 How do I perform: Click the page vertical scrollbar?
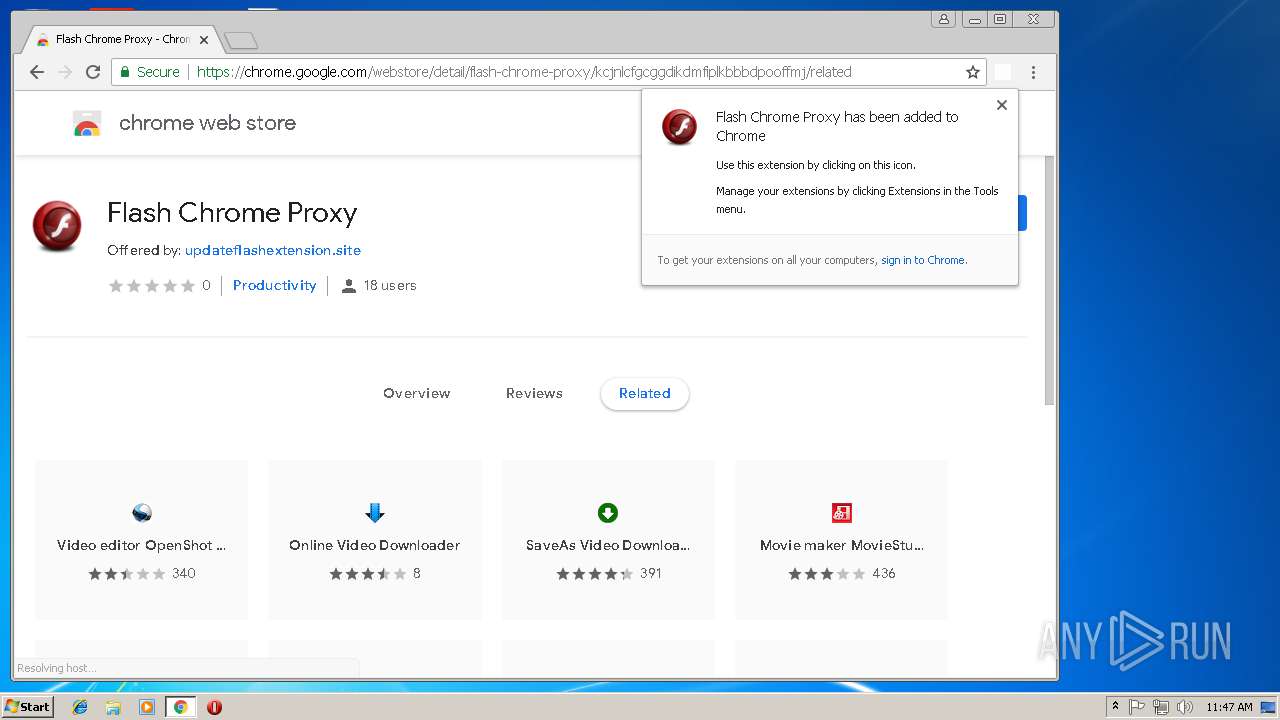(x=1049, y=280)
